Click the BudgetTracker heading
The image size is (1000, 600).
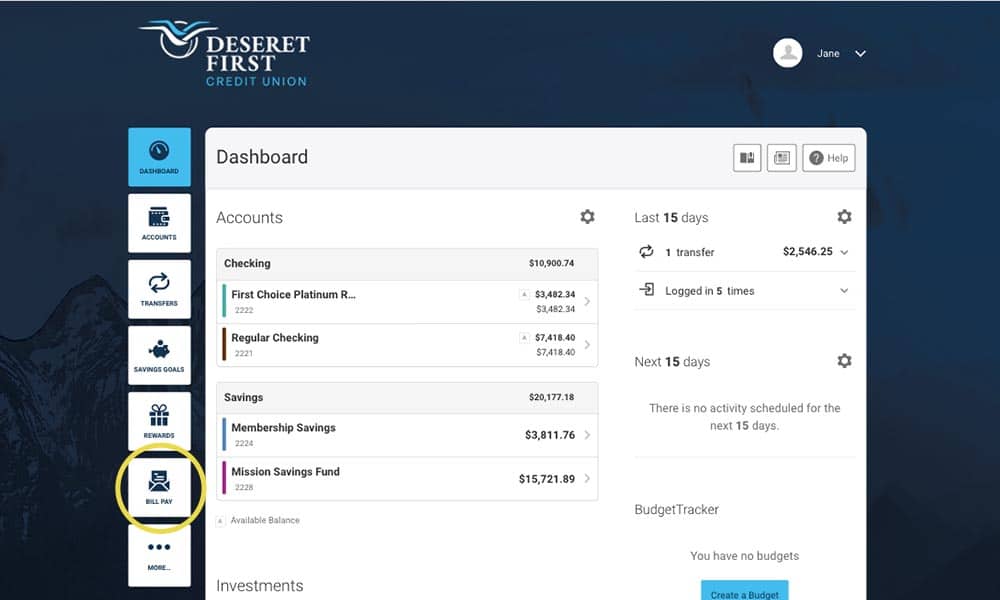(x=677, y=509)
